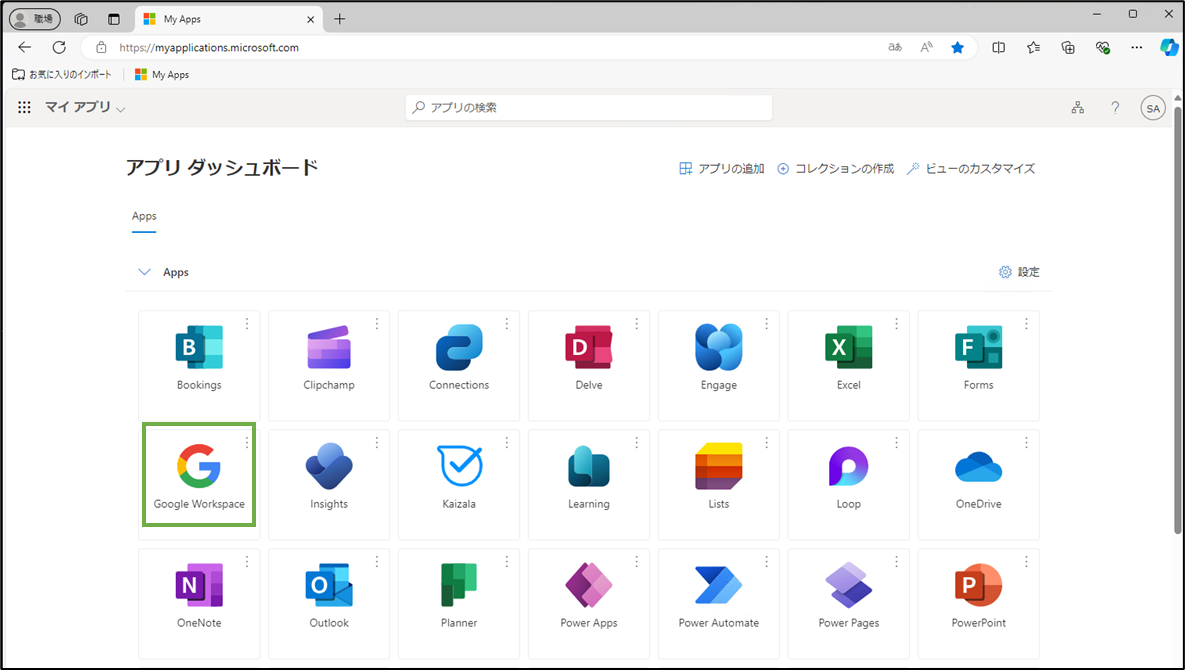This screenshot has width=1185, height=670.
Task: Open the more options menu on Forms tile
Action: pos(1026,323)
